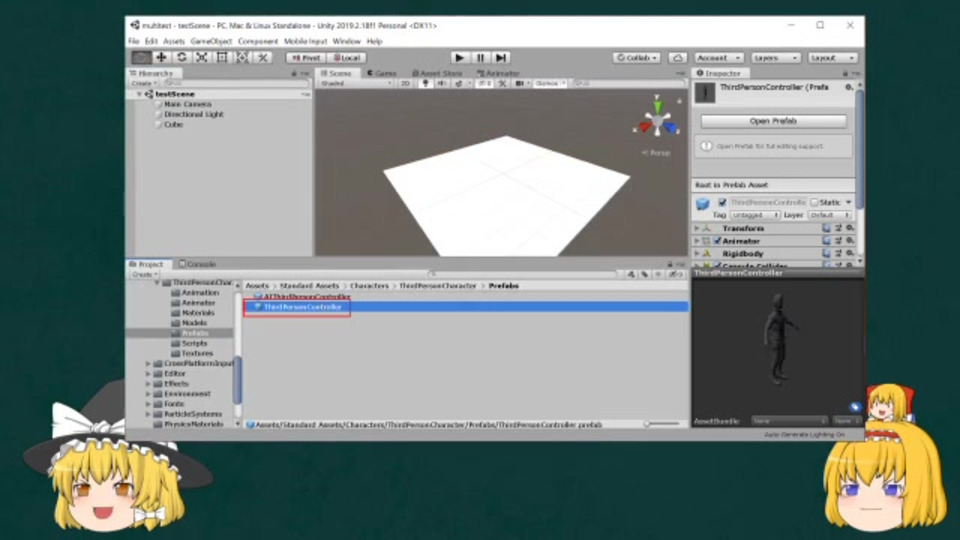
Task: Click the Step frame button
Action: [501, 58]
